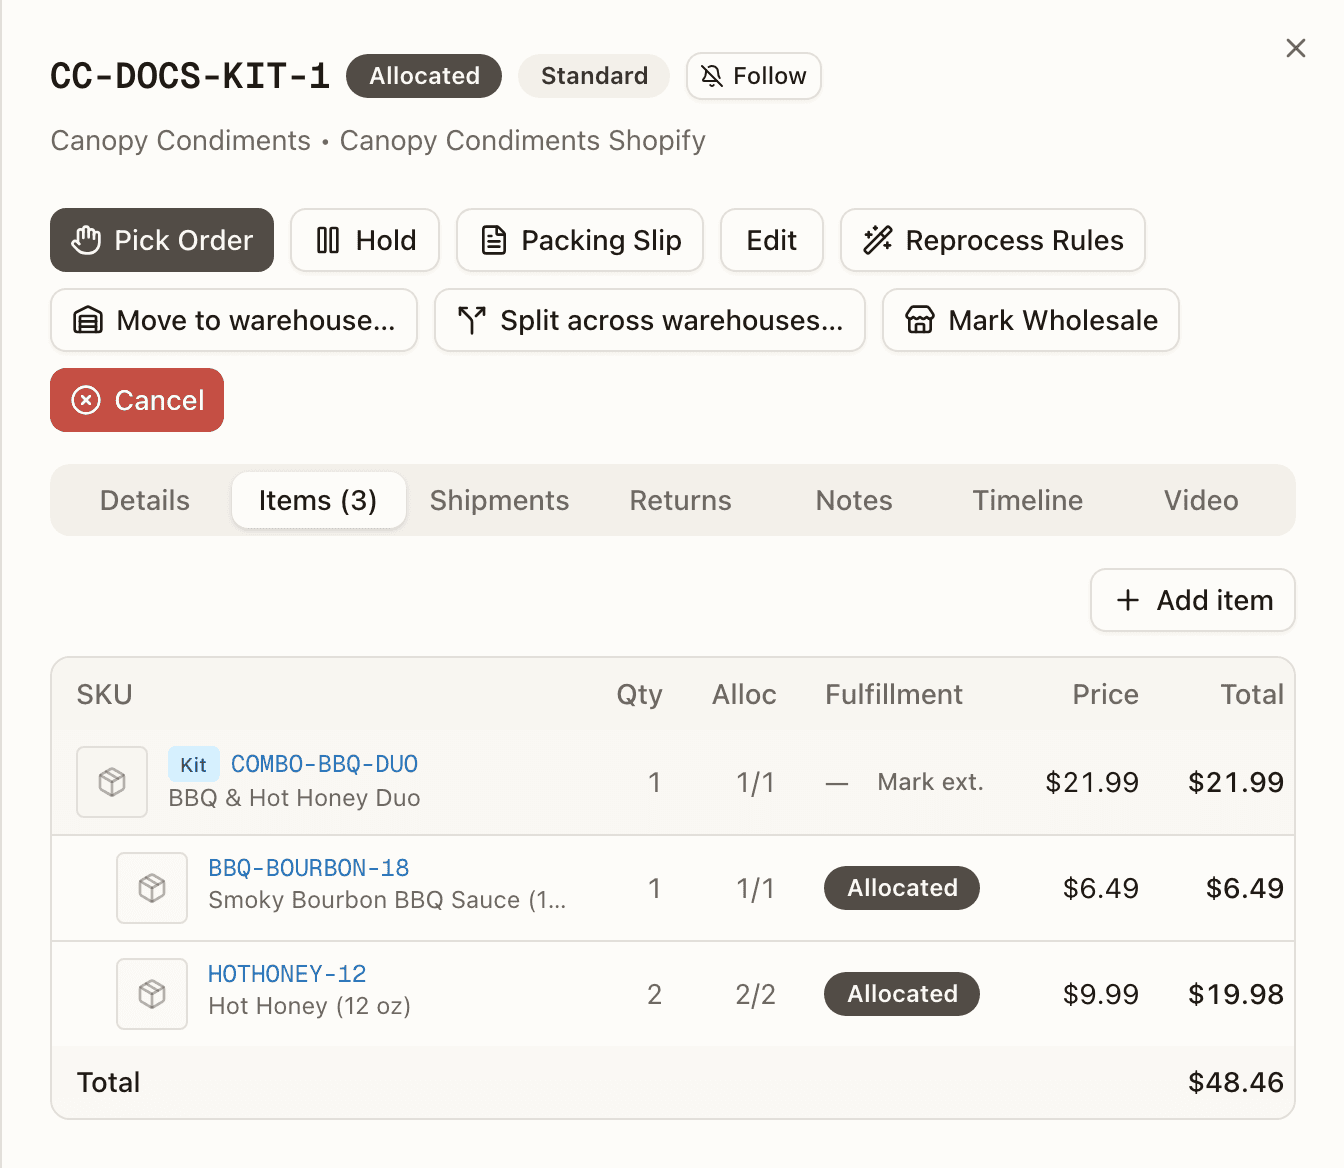Click the Edit button
The height and width of the screenshot is (1168, 1344).
pos(772,240)
